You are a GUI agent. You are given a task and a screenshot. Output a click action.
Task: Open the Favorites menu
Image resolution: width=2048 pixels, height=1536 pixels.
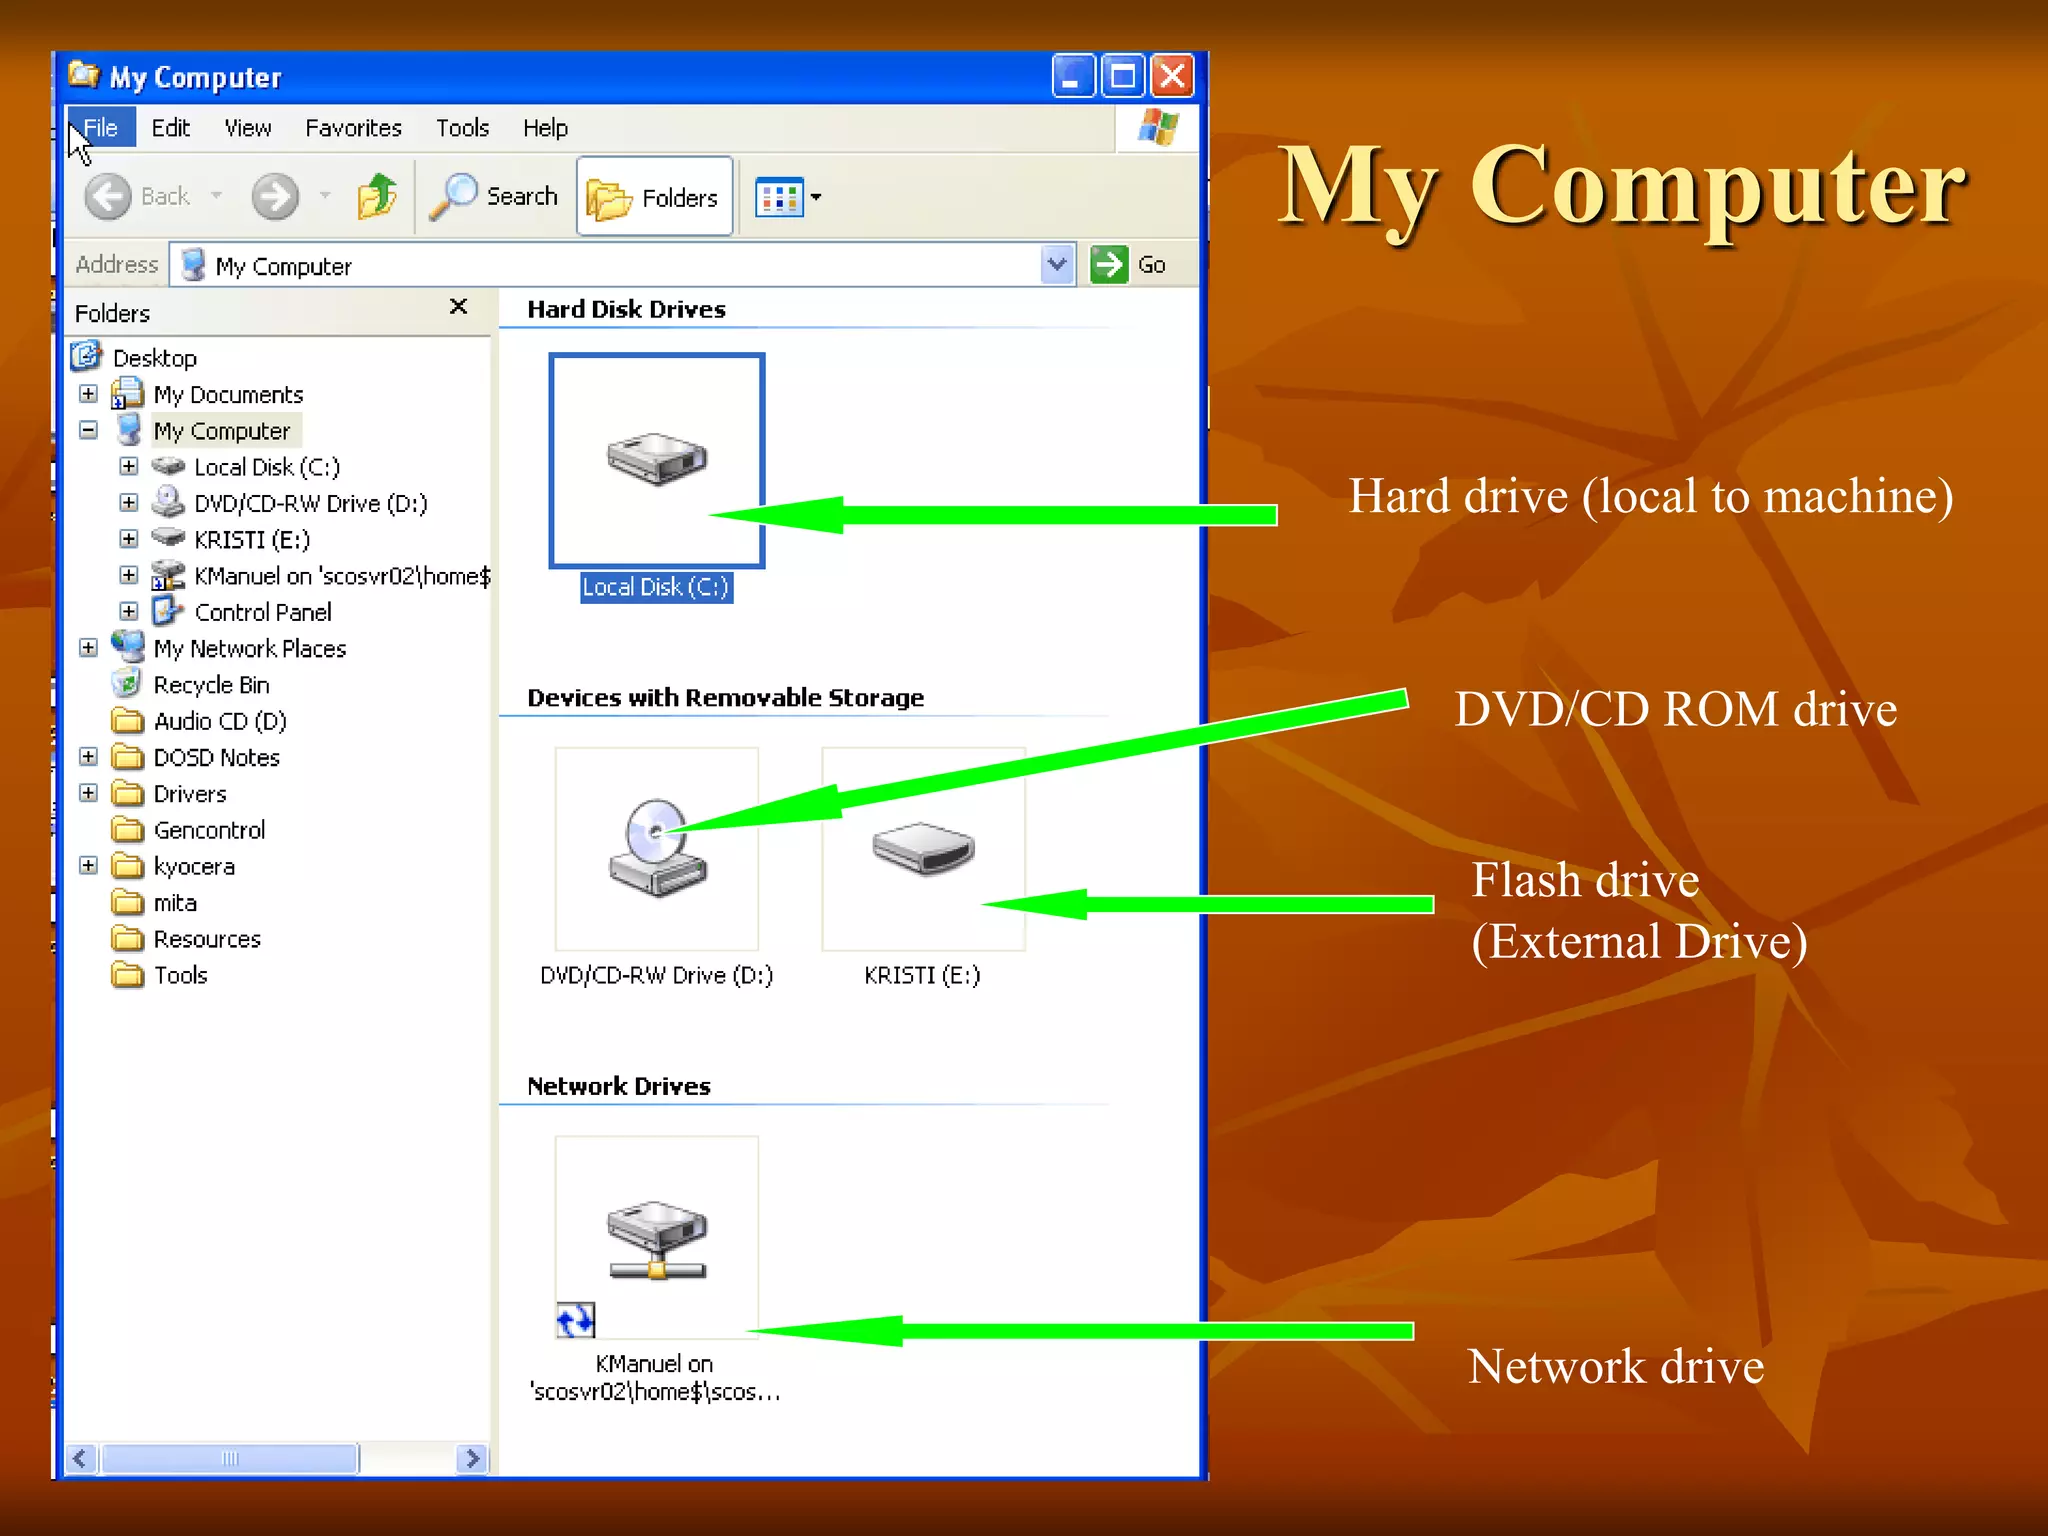353,128
